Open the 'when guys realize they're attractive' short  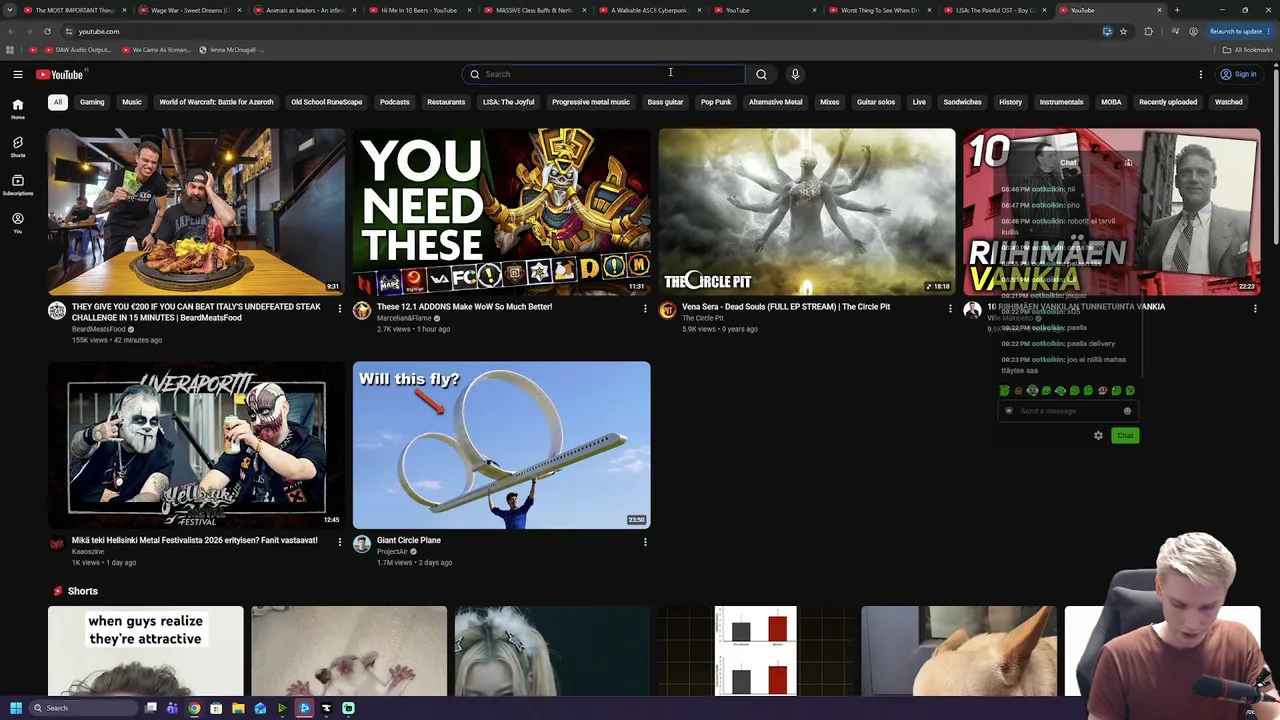(146, 650)
